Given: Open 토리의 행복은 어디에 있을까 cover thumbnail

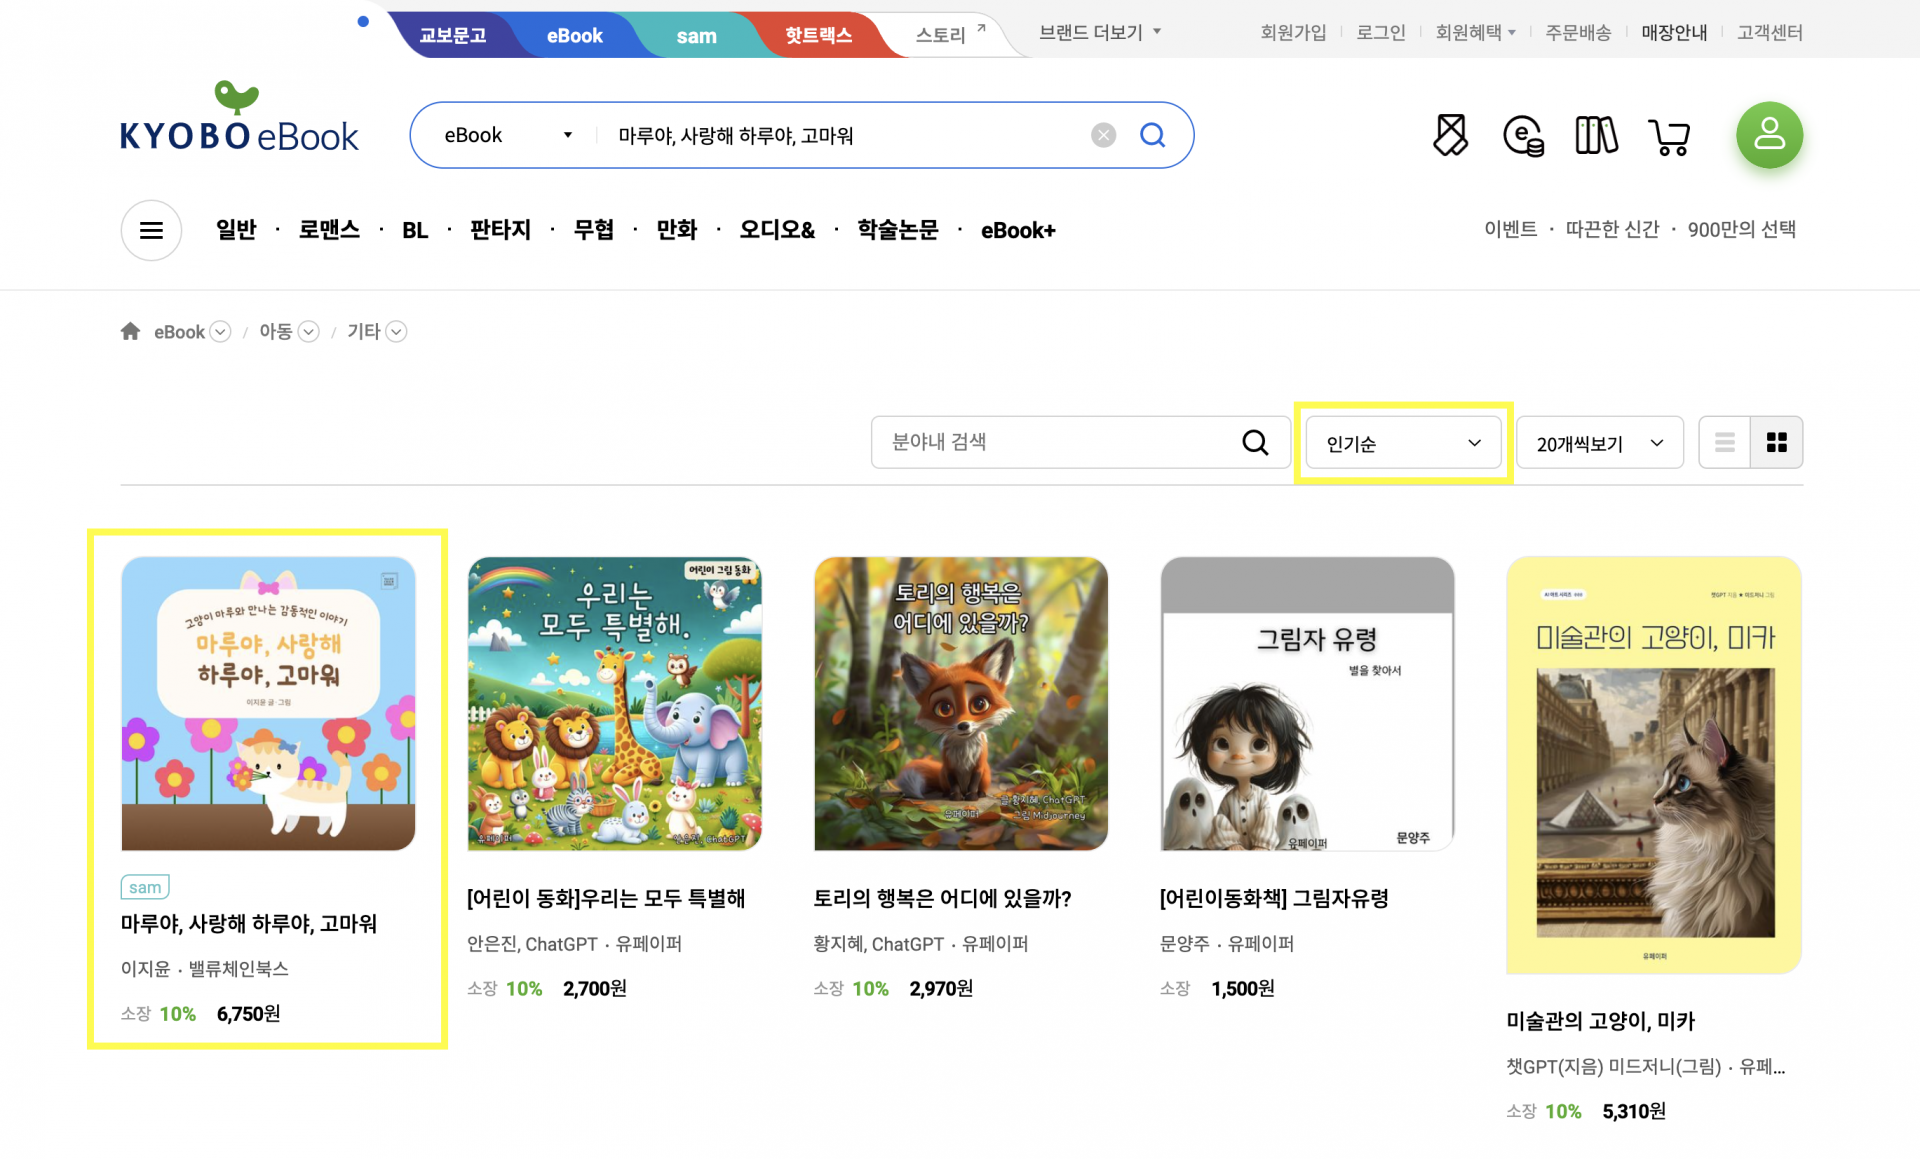Looking at the screenshot, I should [x=961, y=704].
